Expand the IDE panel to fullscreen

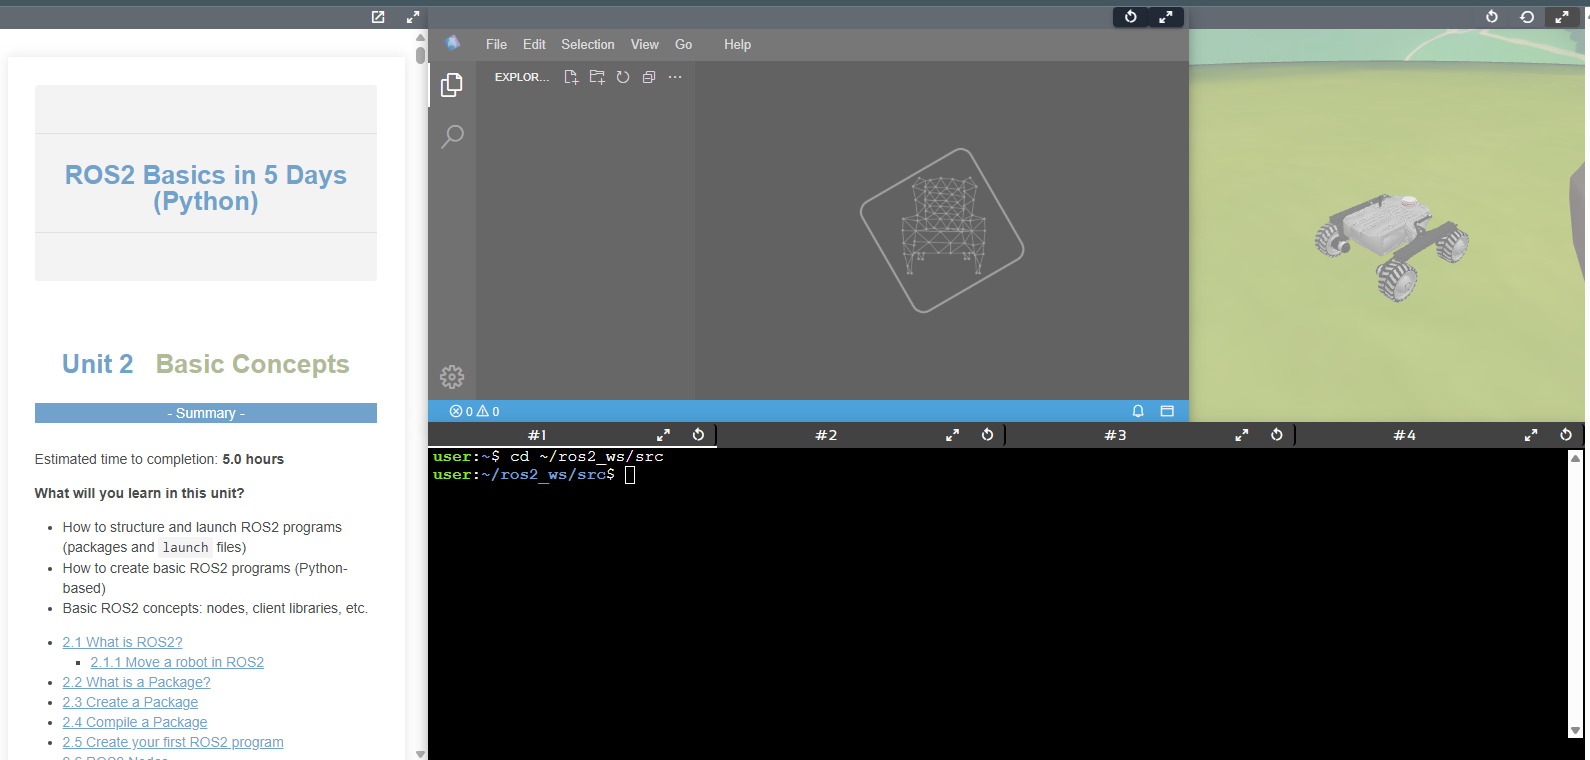[1166, 17]
